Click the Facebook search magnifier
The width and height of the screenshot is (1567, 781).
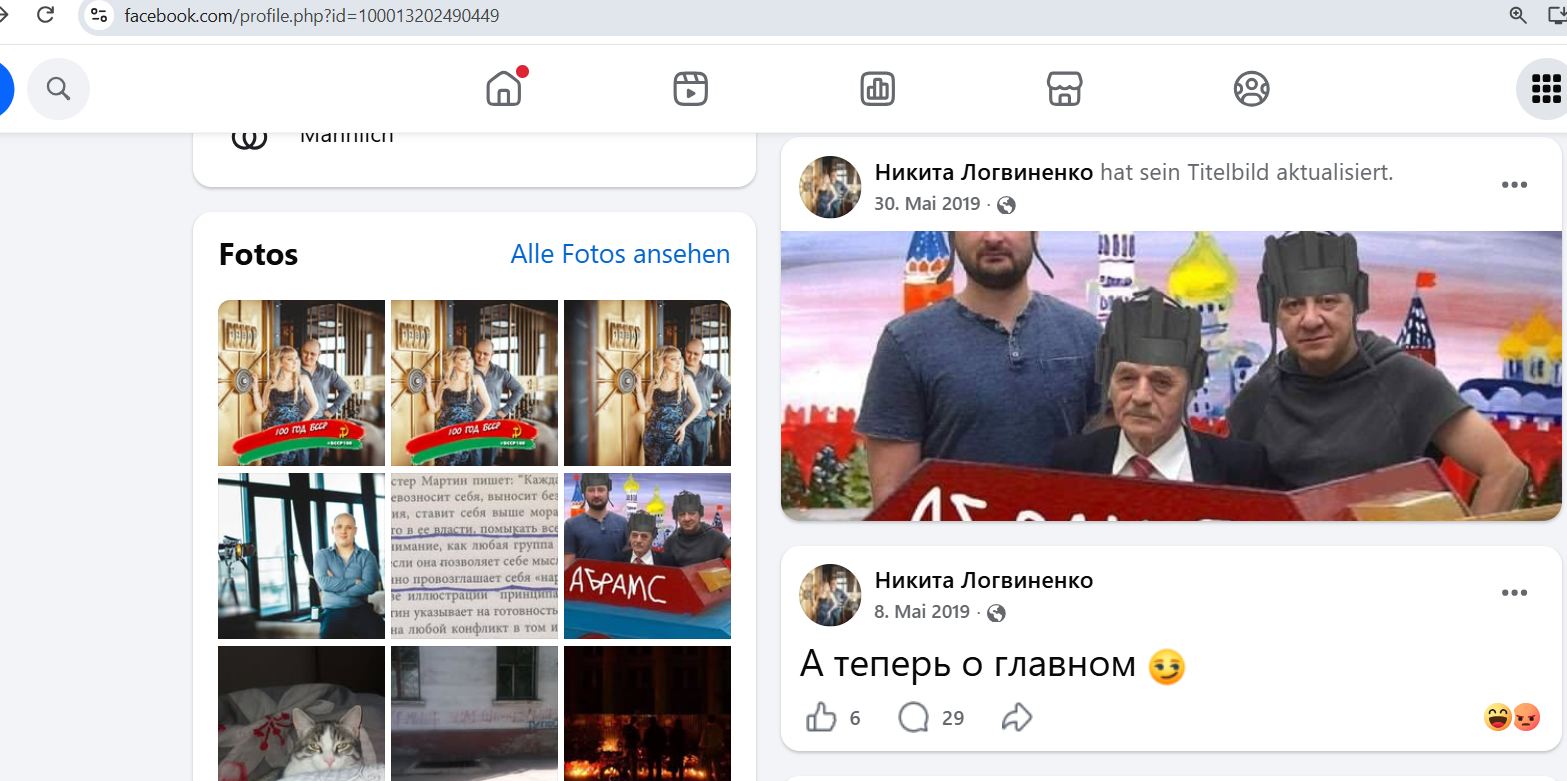58,89
